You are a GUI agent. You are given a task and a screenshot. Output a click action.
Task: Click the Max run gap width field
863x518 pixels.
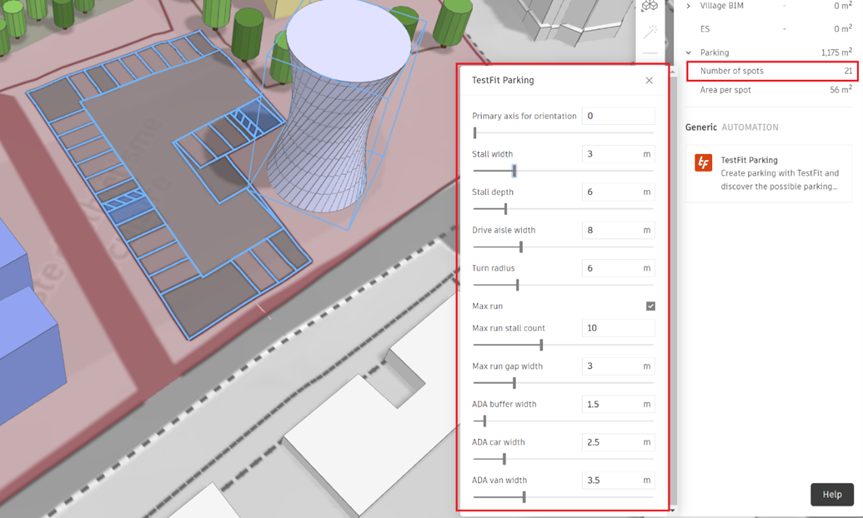point(618,366)
